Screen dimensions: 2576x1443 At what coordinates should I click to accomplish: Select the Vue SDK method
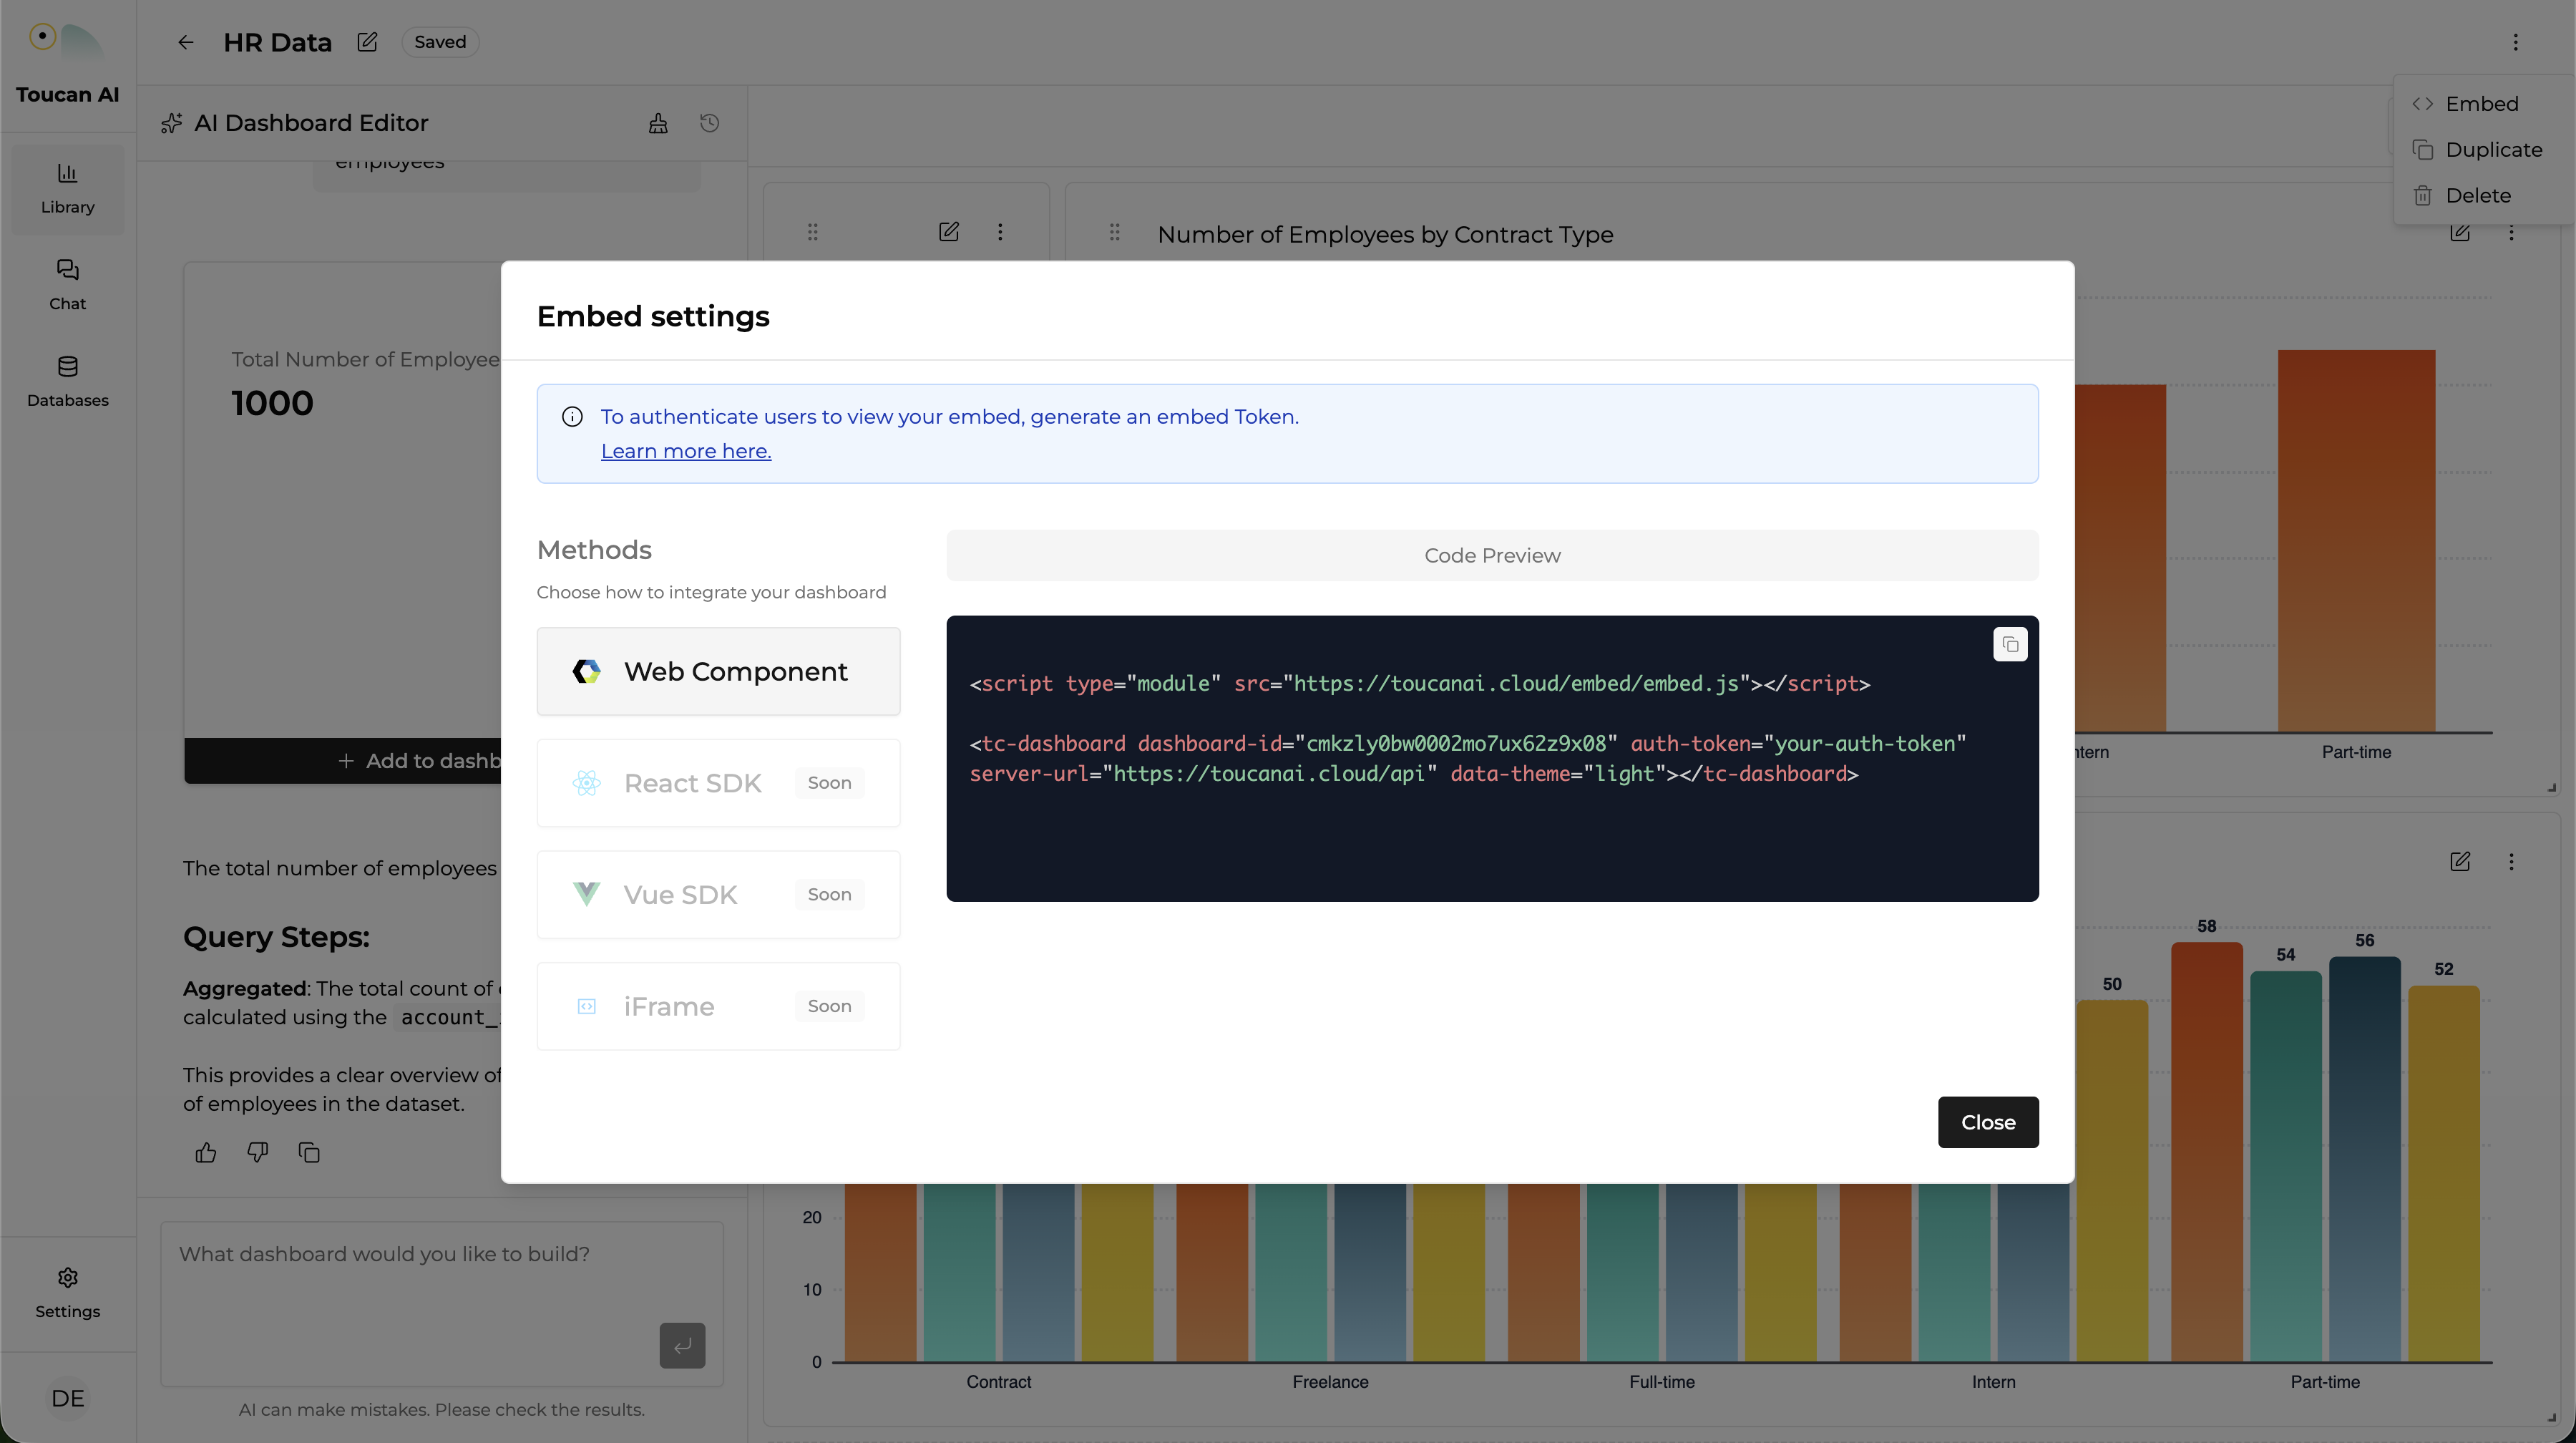pyautogui.click(x=718, y=894)
